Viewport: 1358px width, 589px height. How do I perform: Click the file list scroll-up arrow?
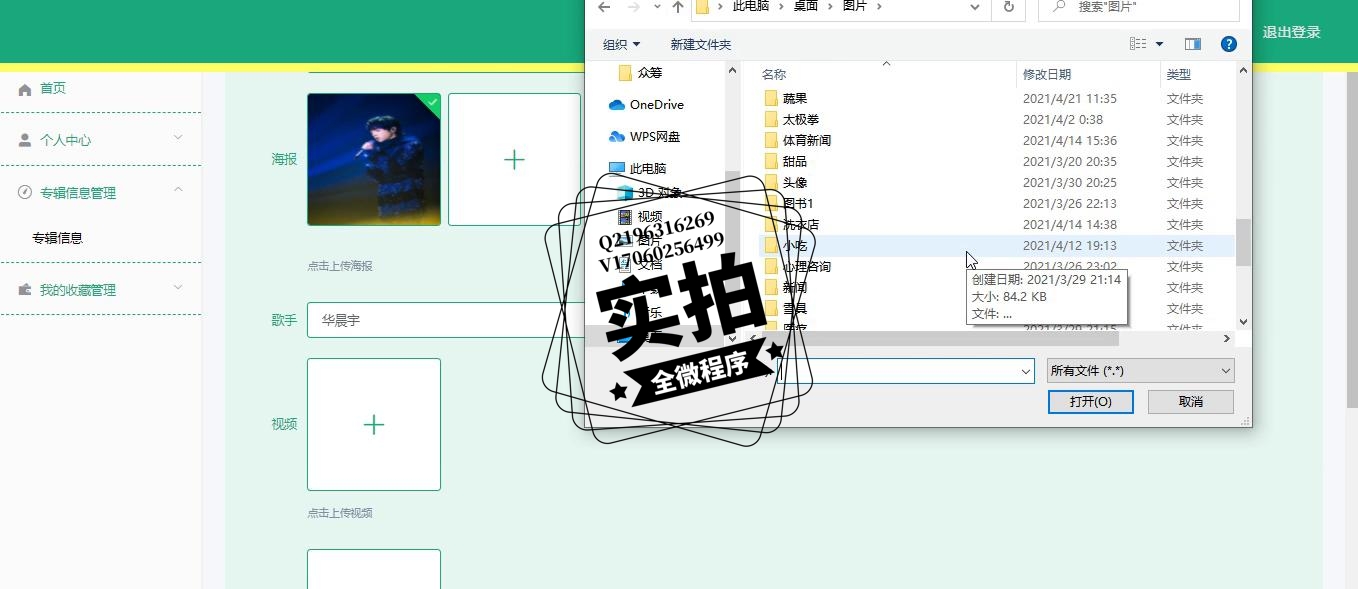(x=1244, y=70)
